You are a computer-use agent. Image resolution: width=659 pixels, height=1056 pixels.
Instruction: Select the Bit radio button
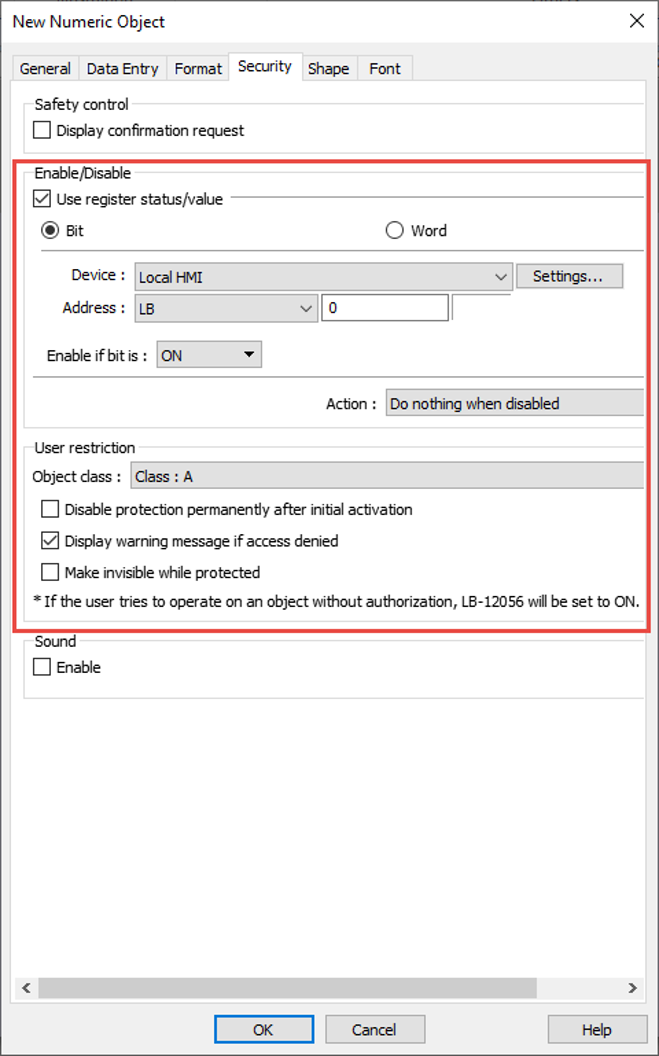(50, 231)
